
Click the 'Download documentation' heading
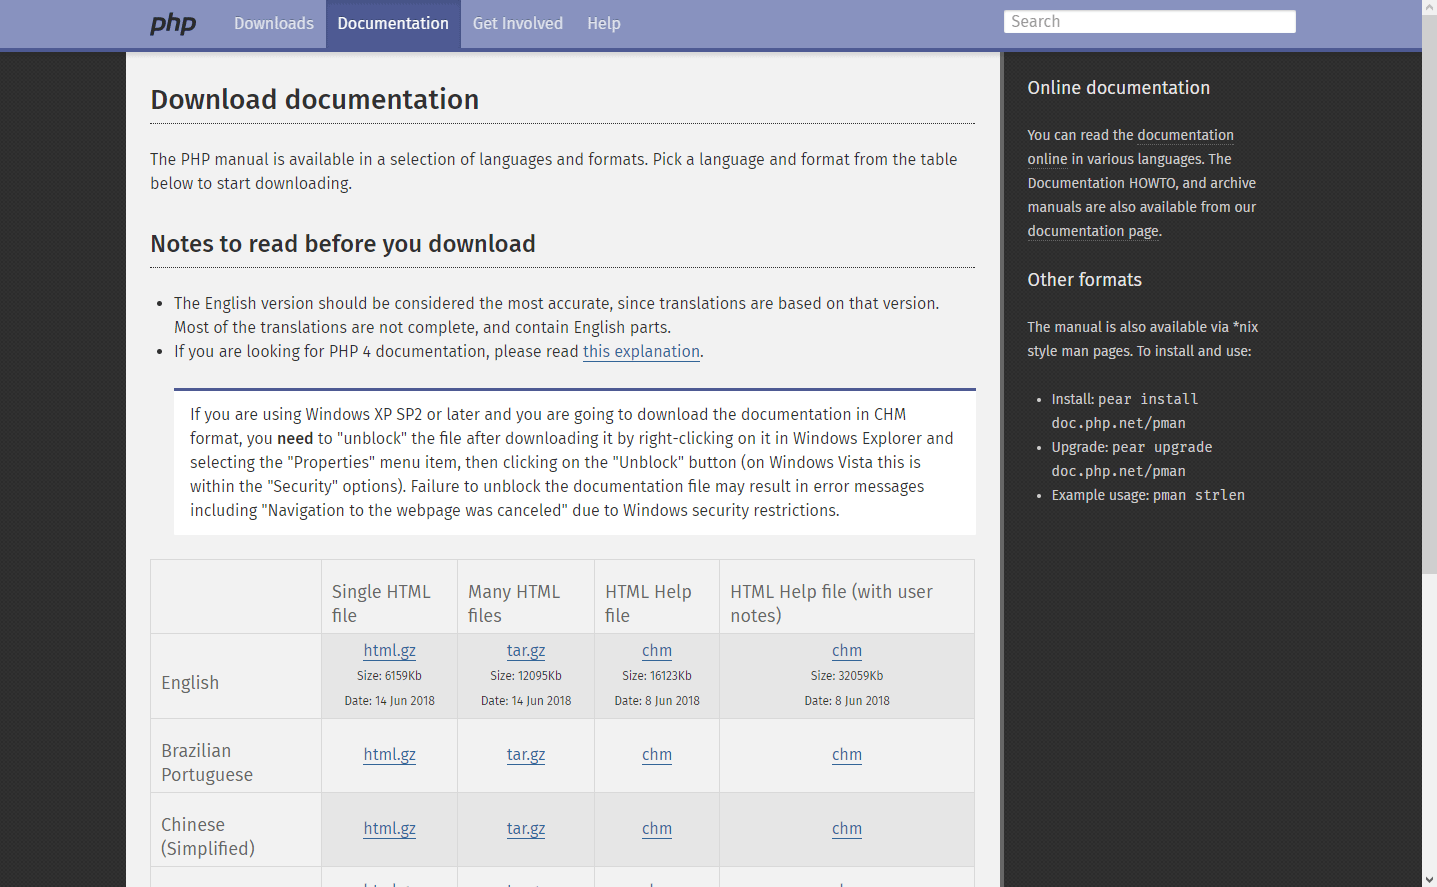[x=315, y=100]
